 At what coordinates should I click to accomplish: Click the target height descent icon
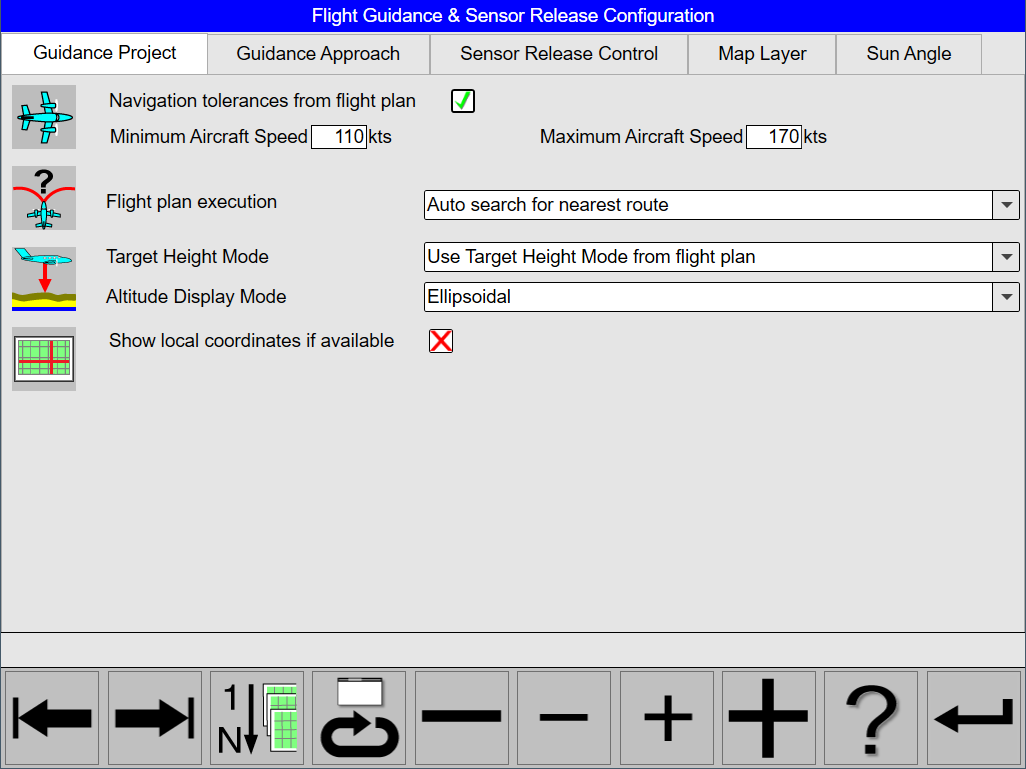click(x=44, y=277)
